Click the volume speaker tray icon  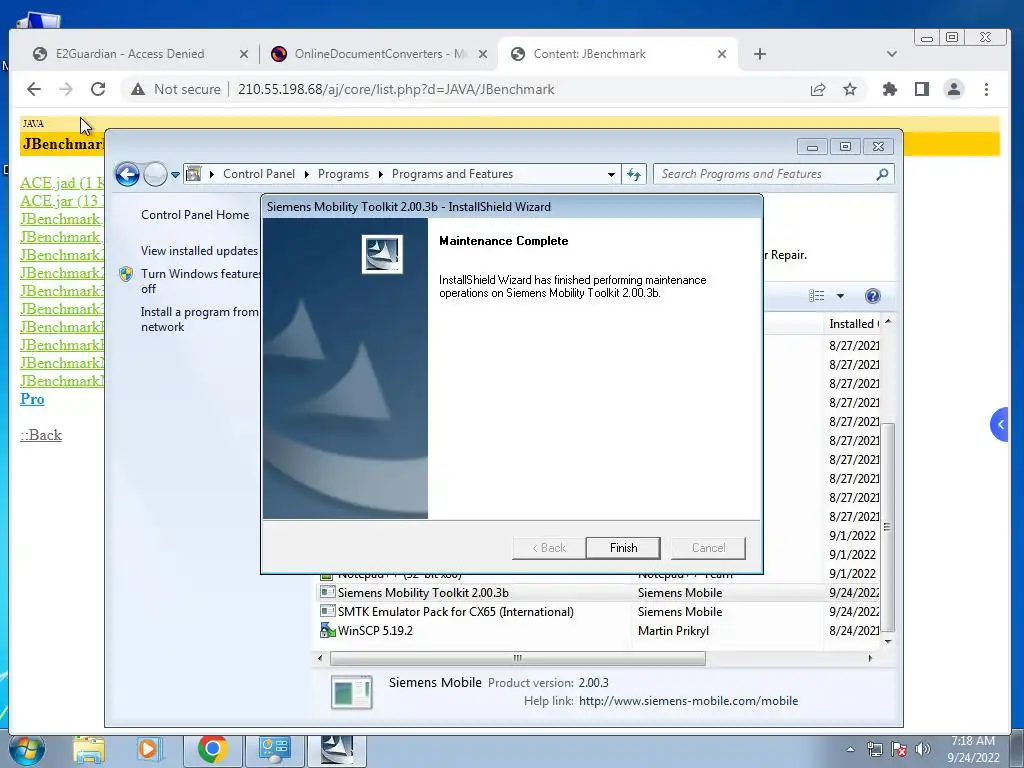pos(923,749)
